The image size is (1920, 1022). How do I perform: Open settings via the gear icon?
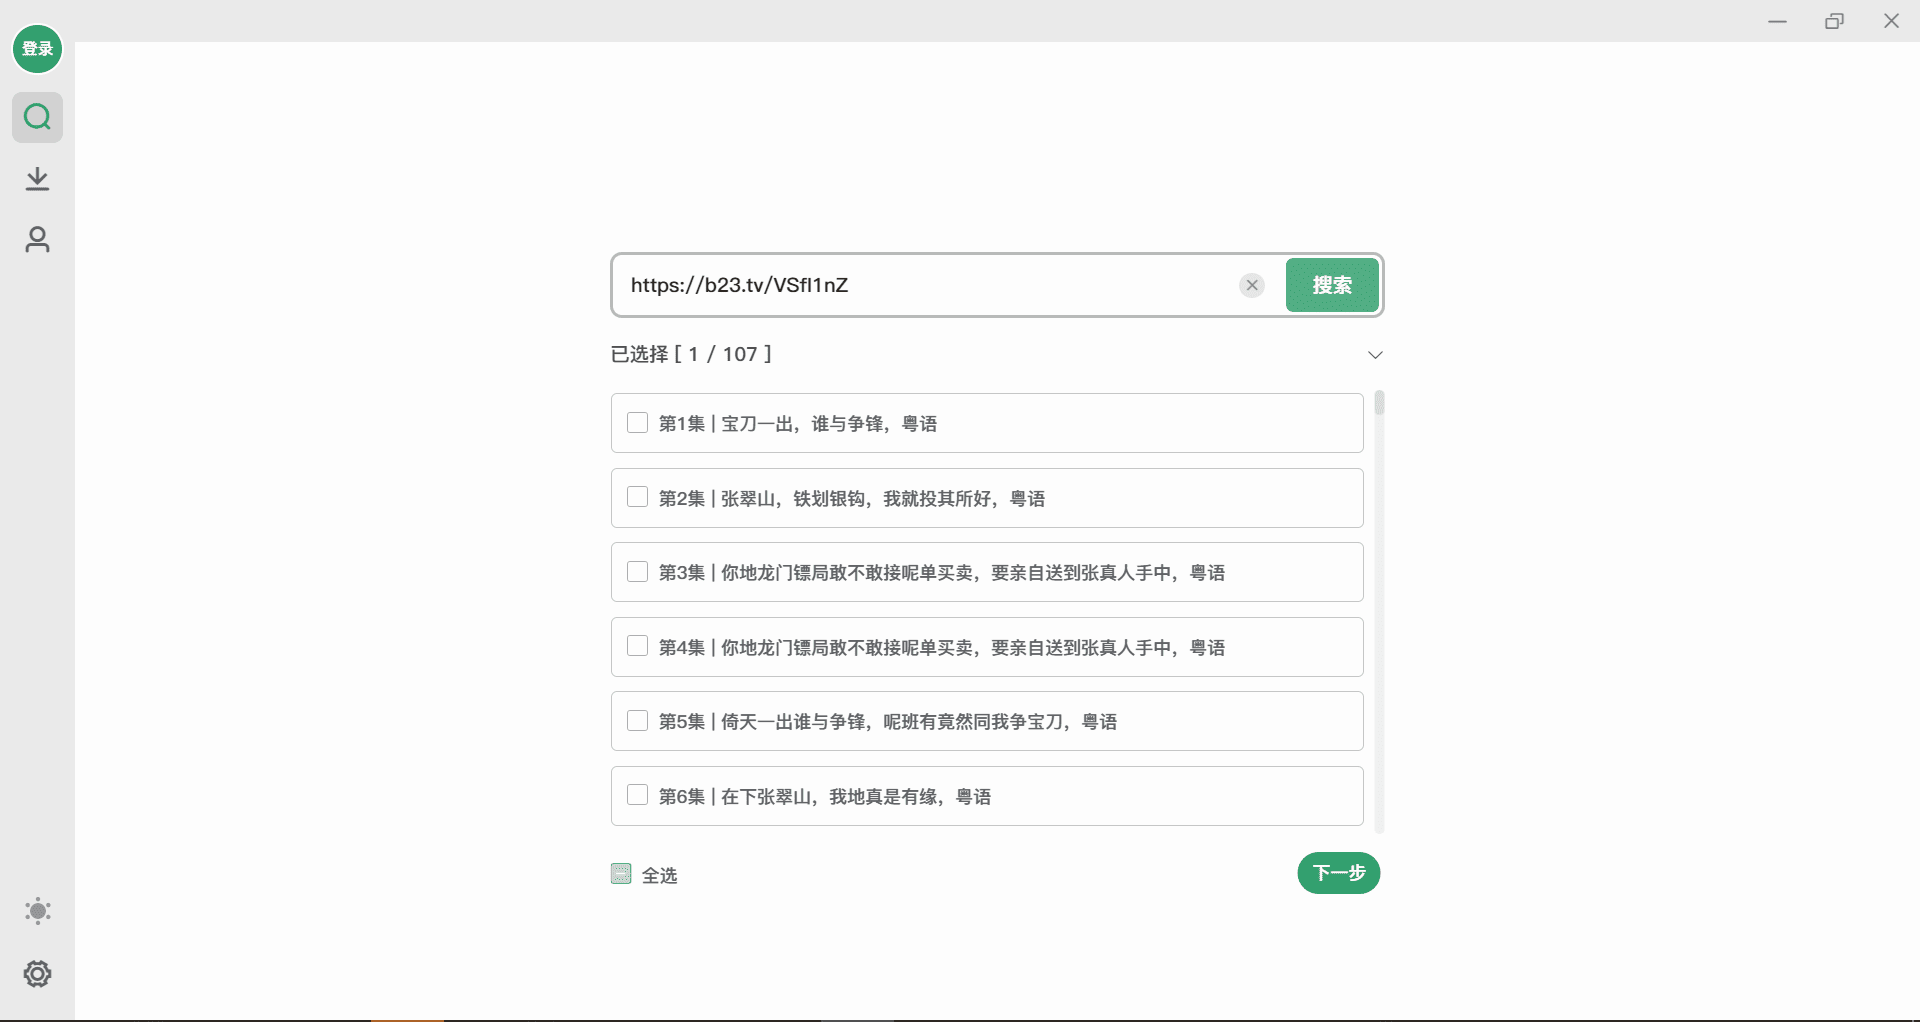point(37,974)
